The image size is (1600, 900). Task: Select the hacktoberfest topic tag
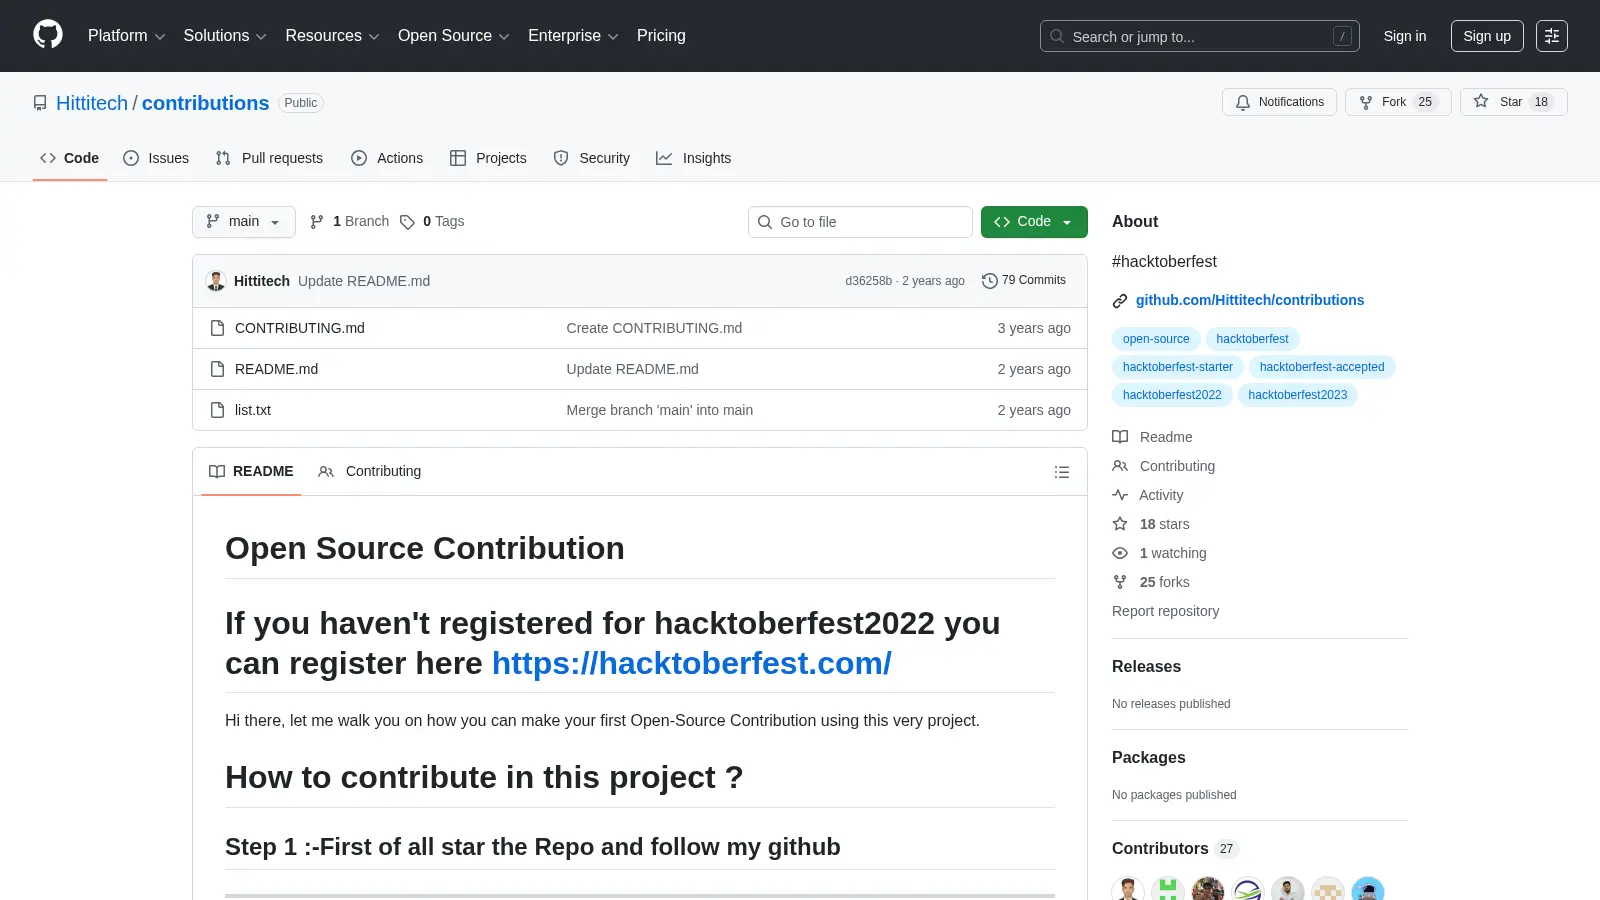point(1252,339)
